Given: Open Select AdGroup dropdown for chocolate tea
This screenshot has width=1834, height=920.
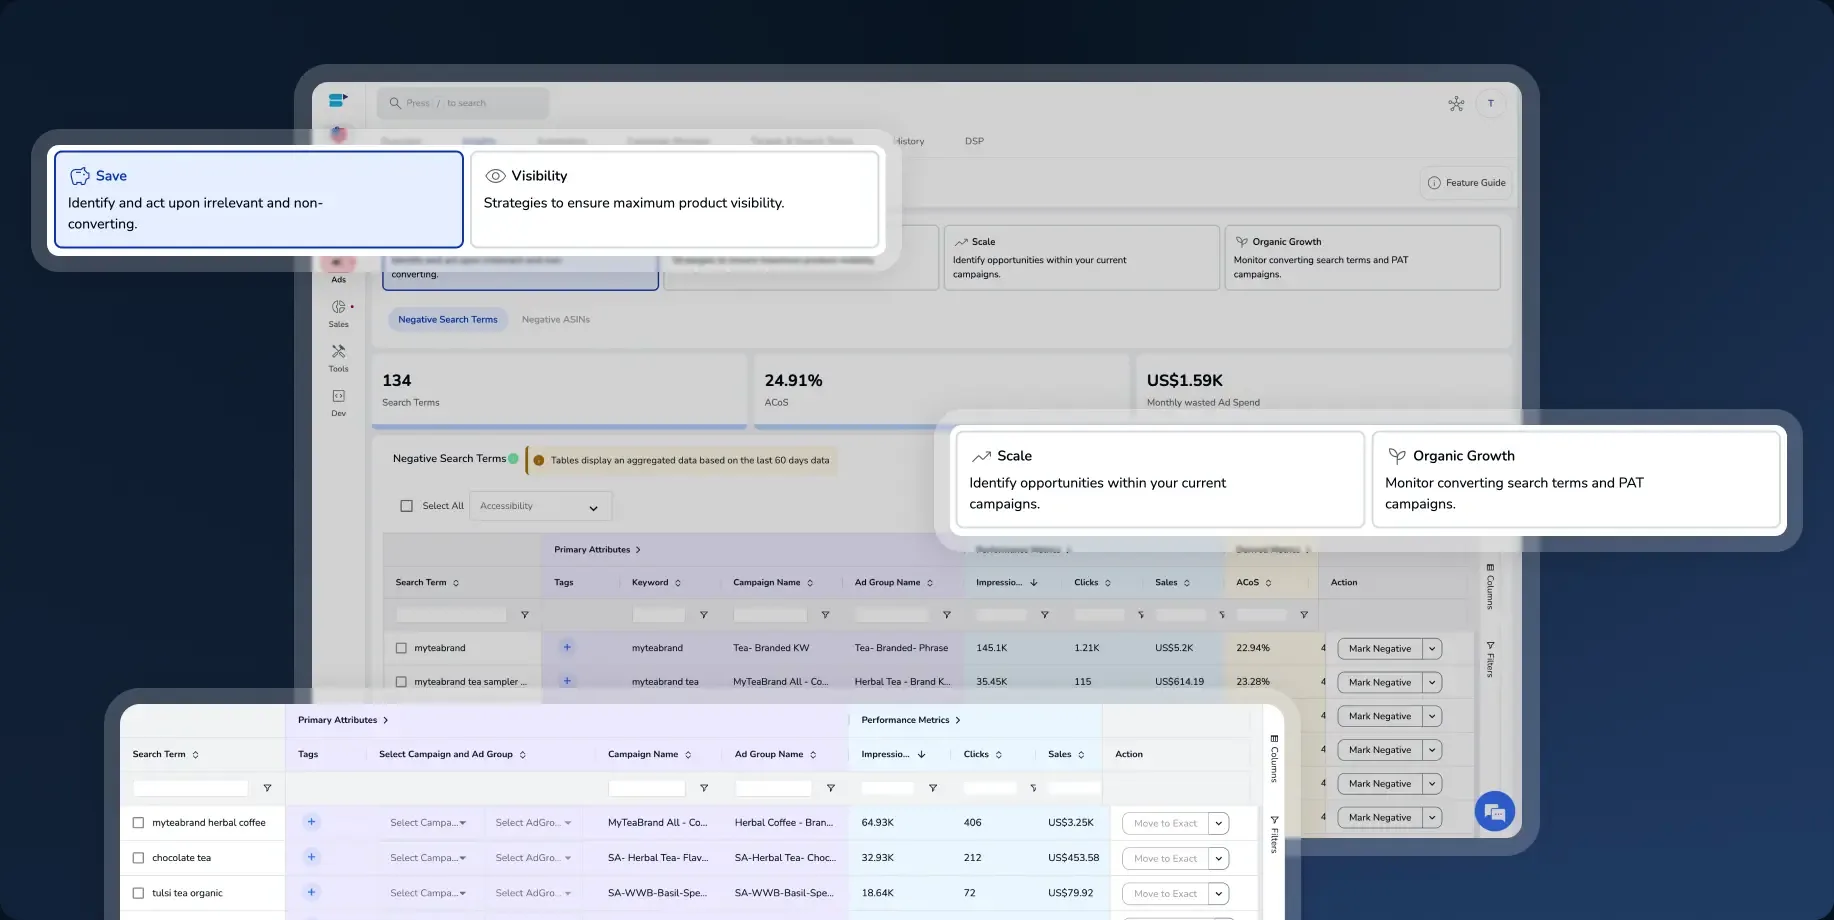Looking at the screenshot, I should (x=534, y=858).
